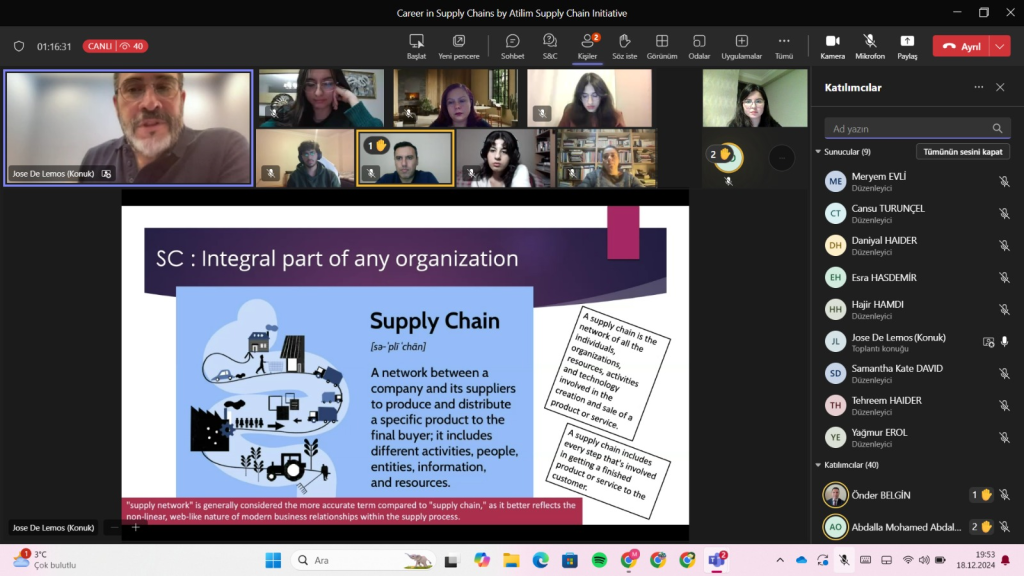Image resolution: width=1024 pixels, height=576 pixels.
Task: Open the Görünüm view menu
Action: (x=661, y=46)
